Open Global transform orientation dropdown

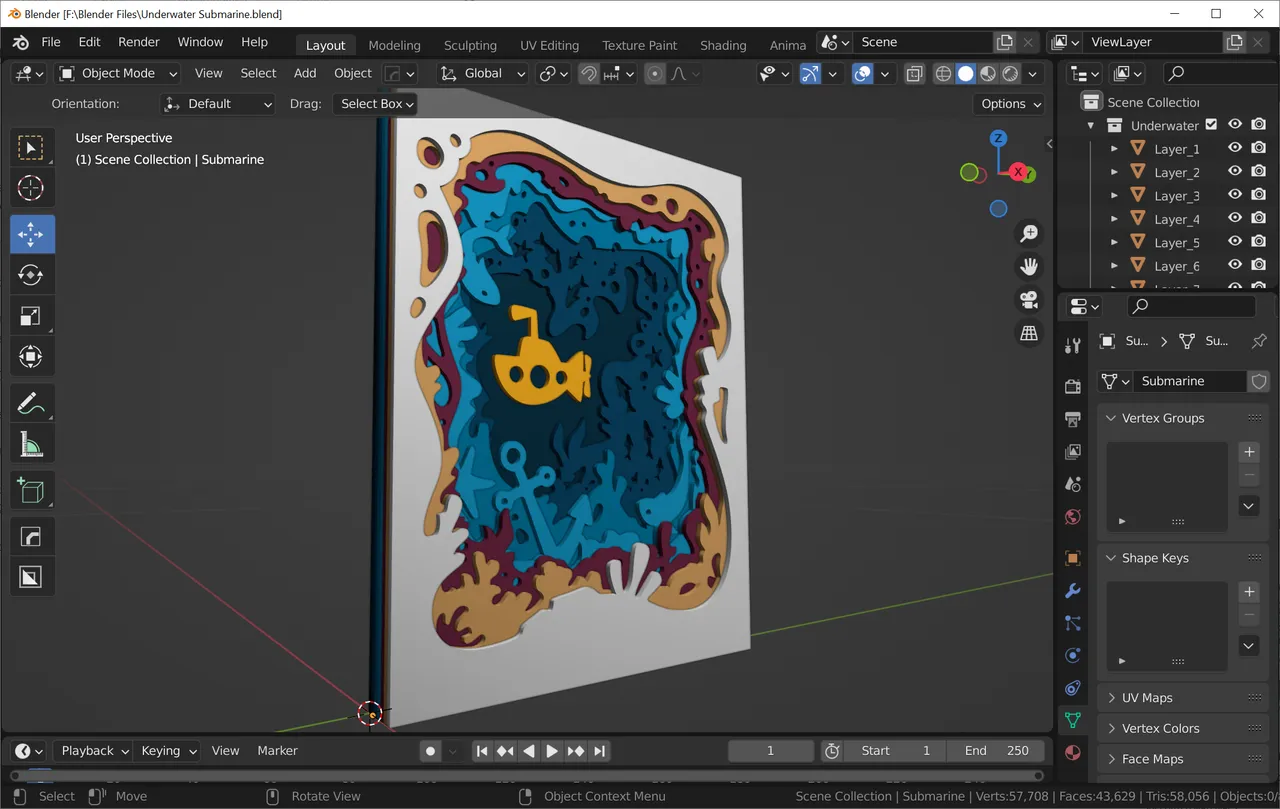point(483,73)
